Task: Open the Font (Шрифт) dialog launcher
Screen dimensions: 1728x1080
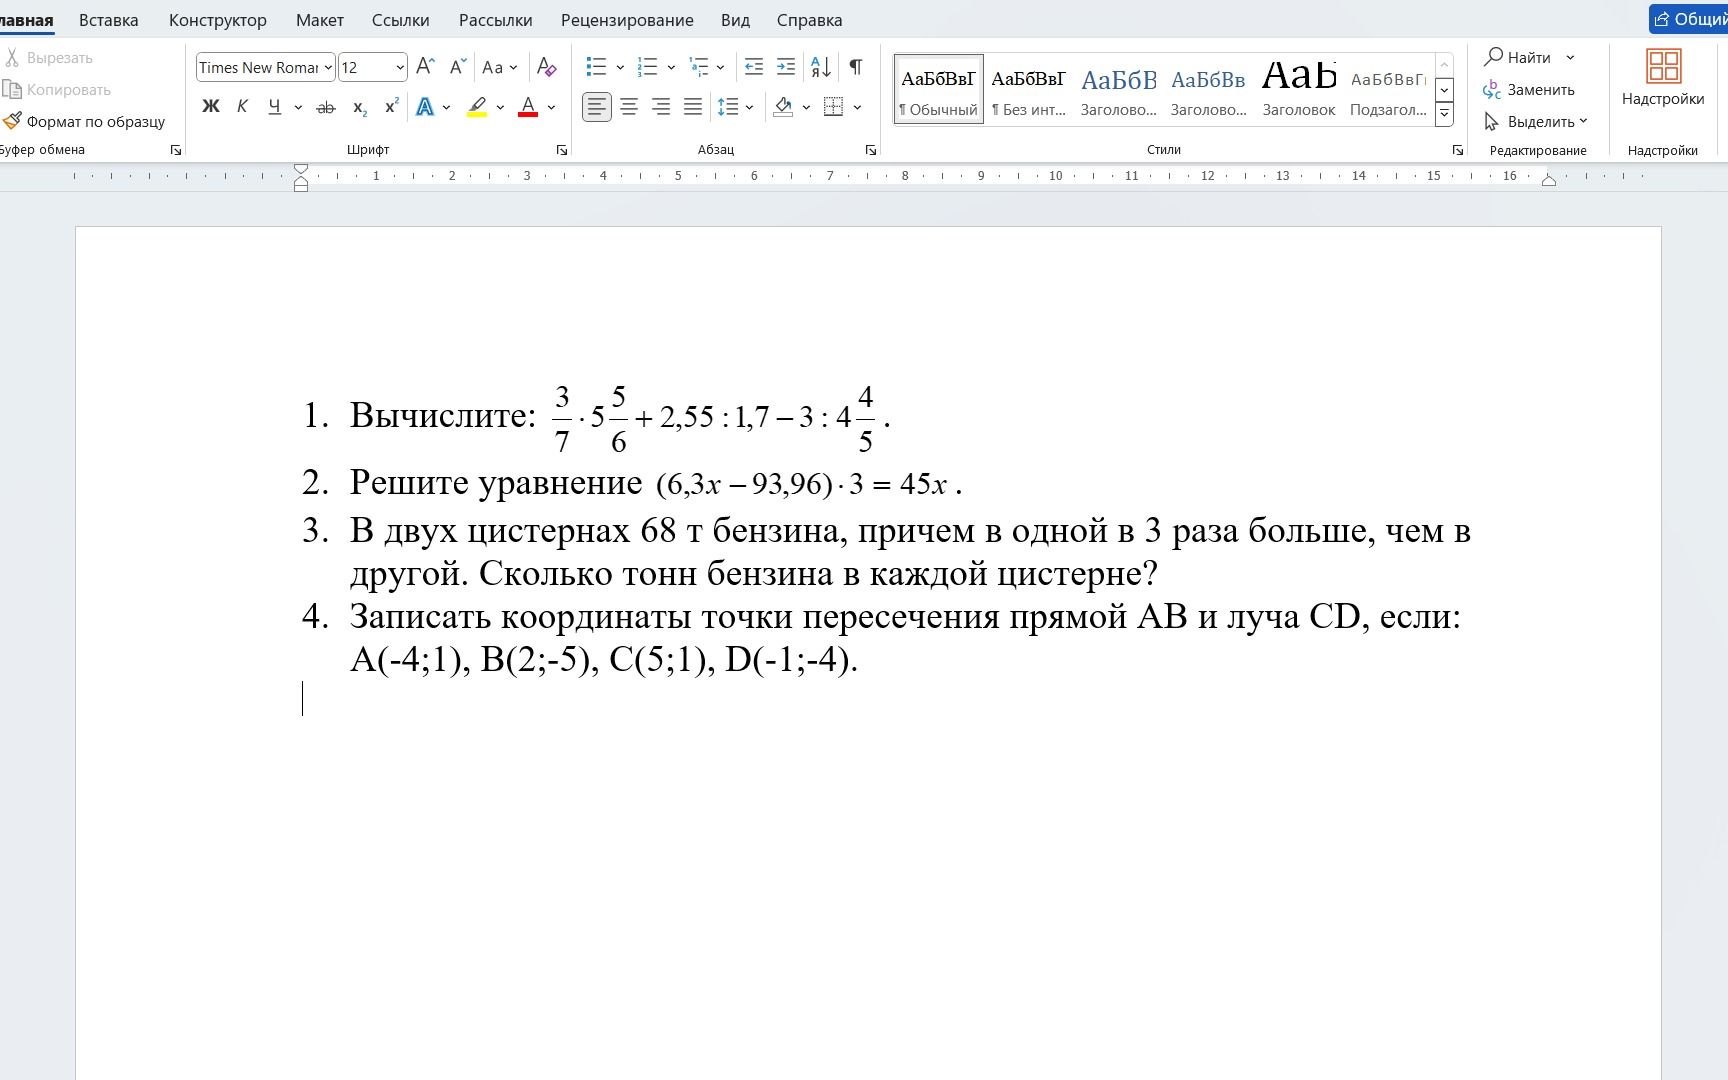Action: point(562,150)
